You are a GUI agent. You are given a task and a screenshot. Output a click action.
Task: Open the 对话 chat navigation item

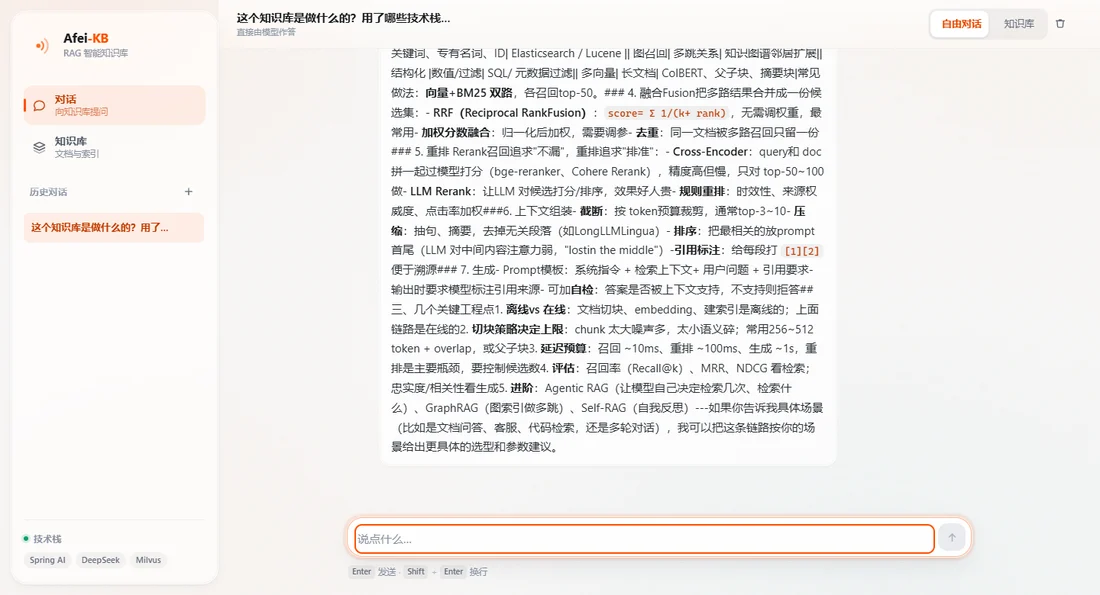point(114,105)
